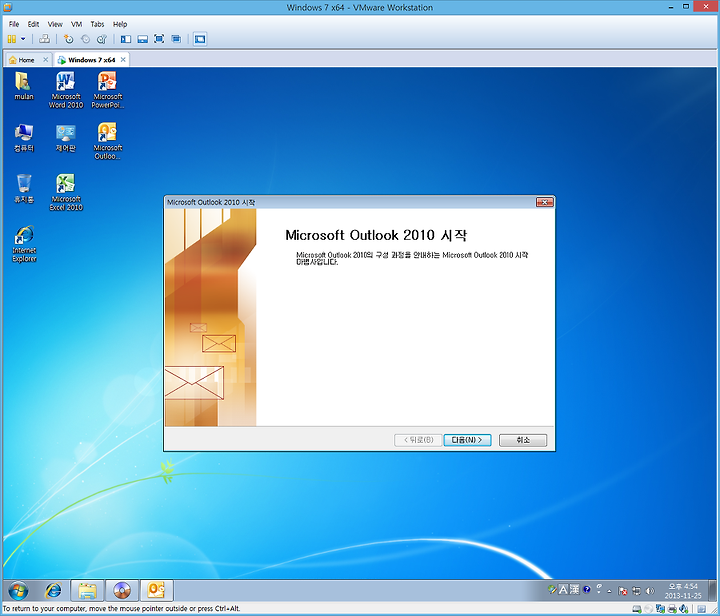This screenshot has width=720, height=616.
Task: Click the VMware CD/DVD status icon
Action: 648,609
